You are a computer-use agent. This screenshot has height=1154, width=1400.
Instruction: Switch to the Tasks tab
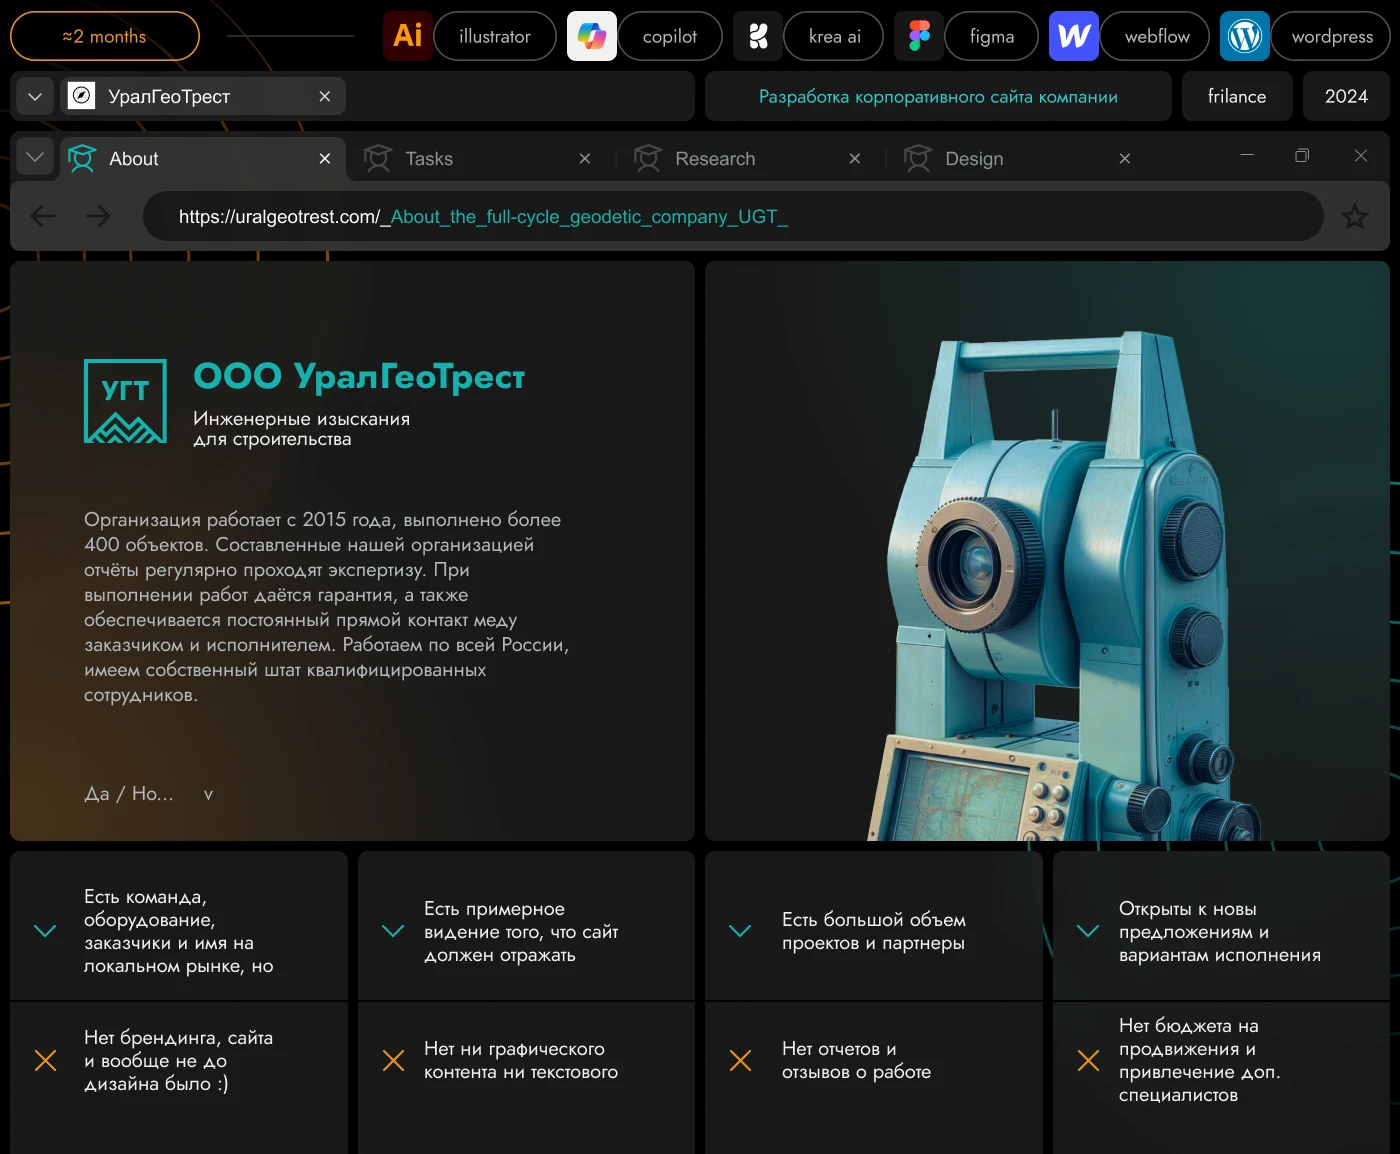click(x=428, y=158)
